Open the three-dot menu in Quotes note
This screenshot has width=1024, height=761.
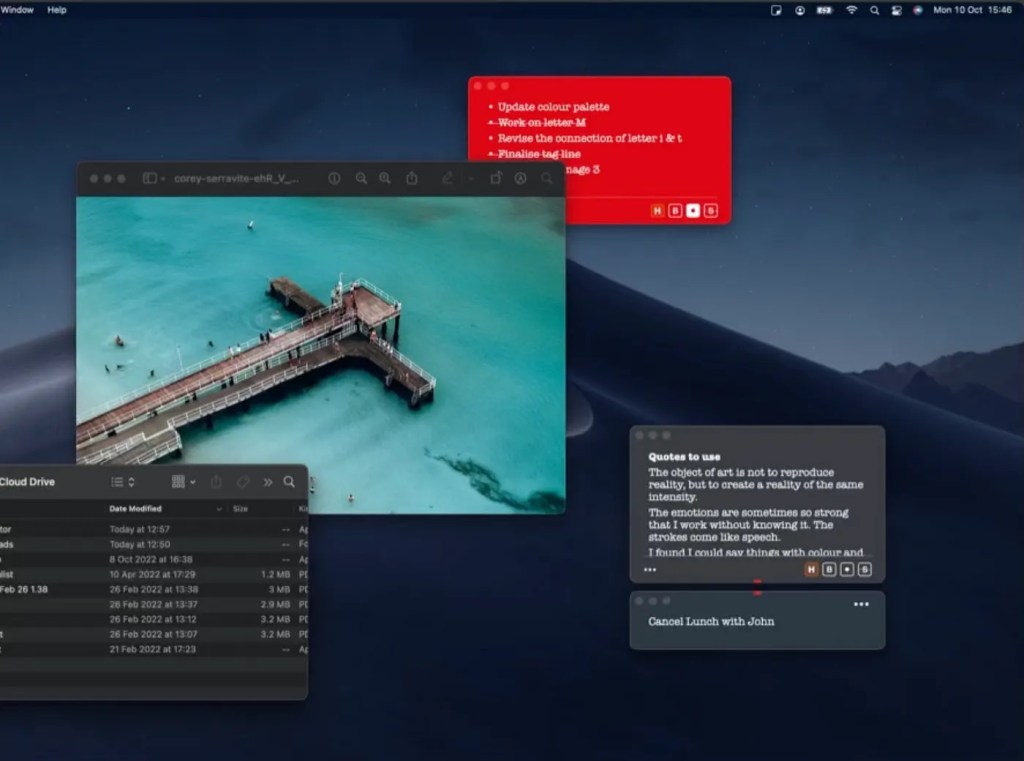[x=650, y=570]
